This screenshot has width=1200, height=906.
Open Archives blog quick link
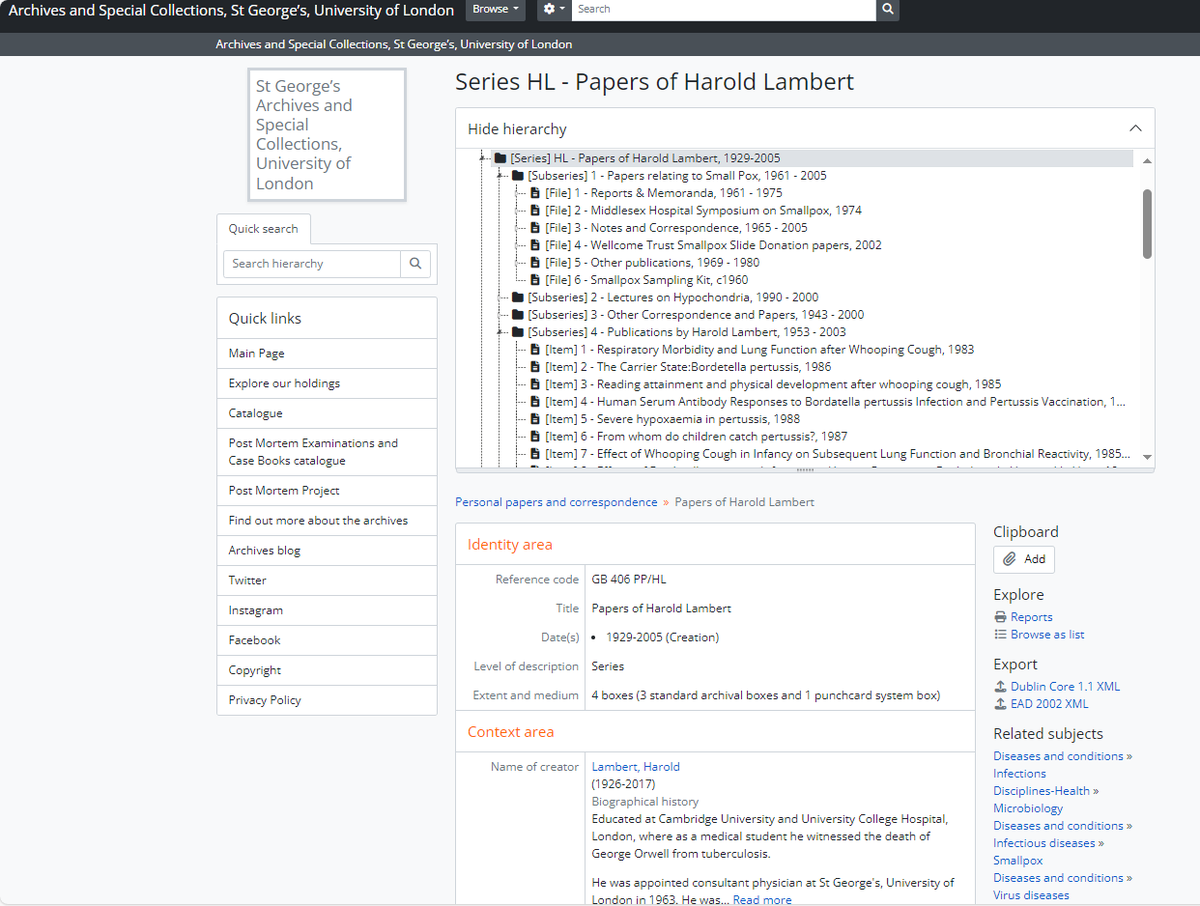tap(327, 550)
